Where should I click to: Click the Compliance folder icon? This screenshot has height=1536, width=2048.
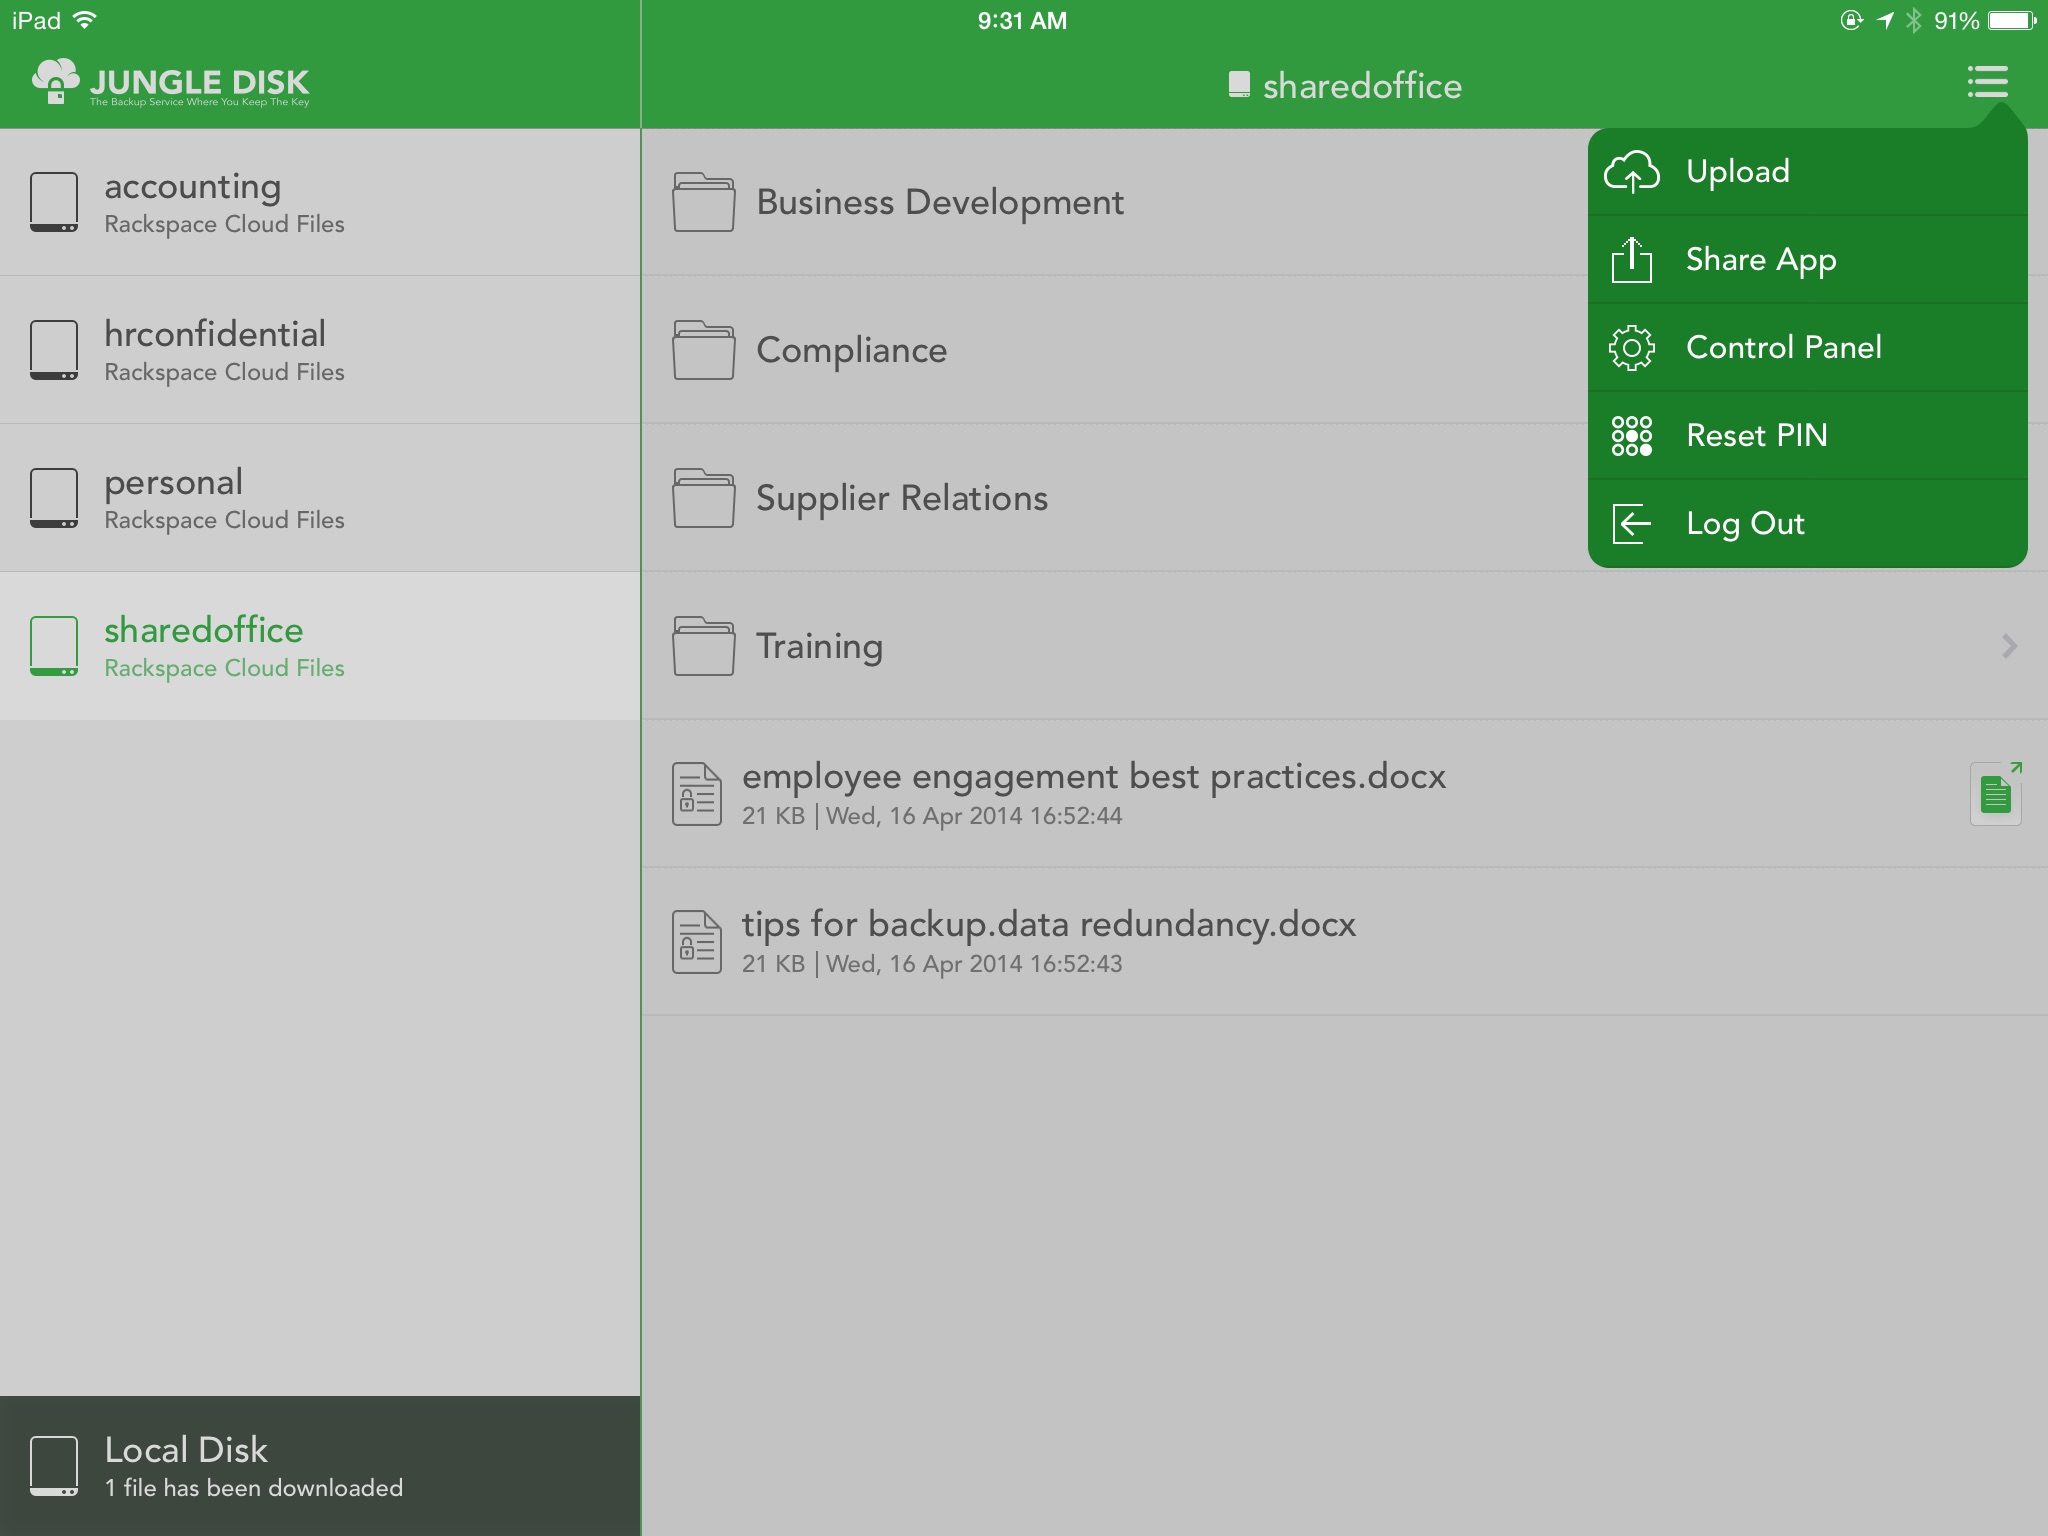703,350
